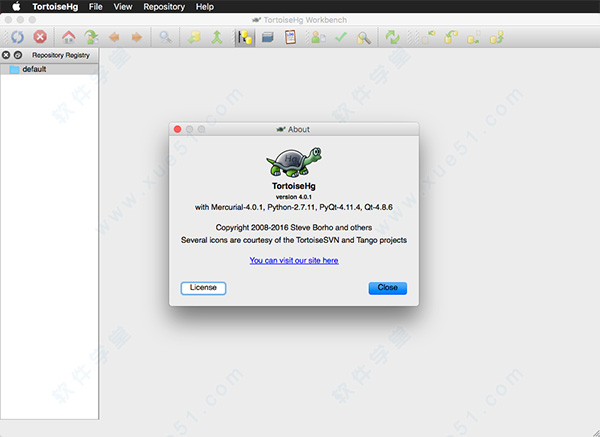This screenshot has width=600, height=437.
Task: Click the bold TortoiseHg name in About
Action: (x=294, y=186)
